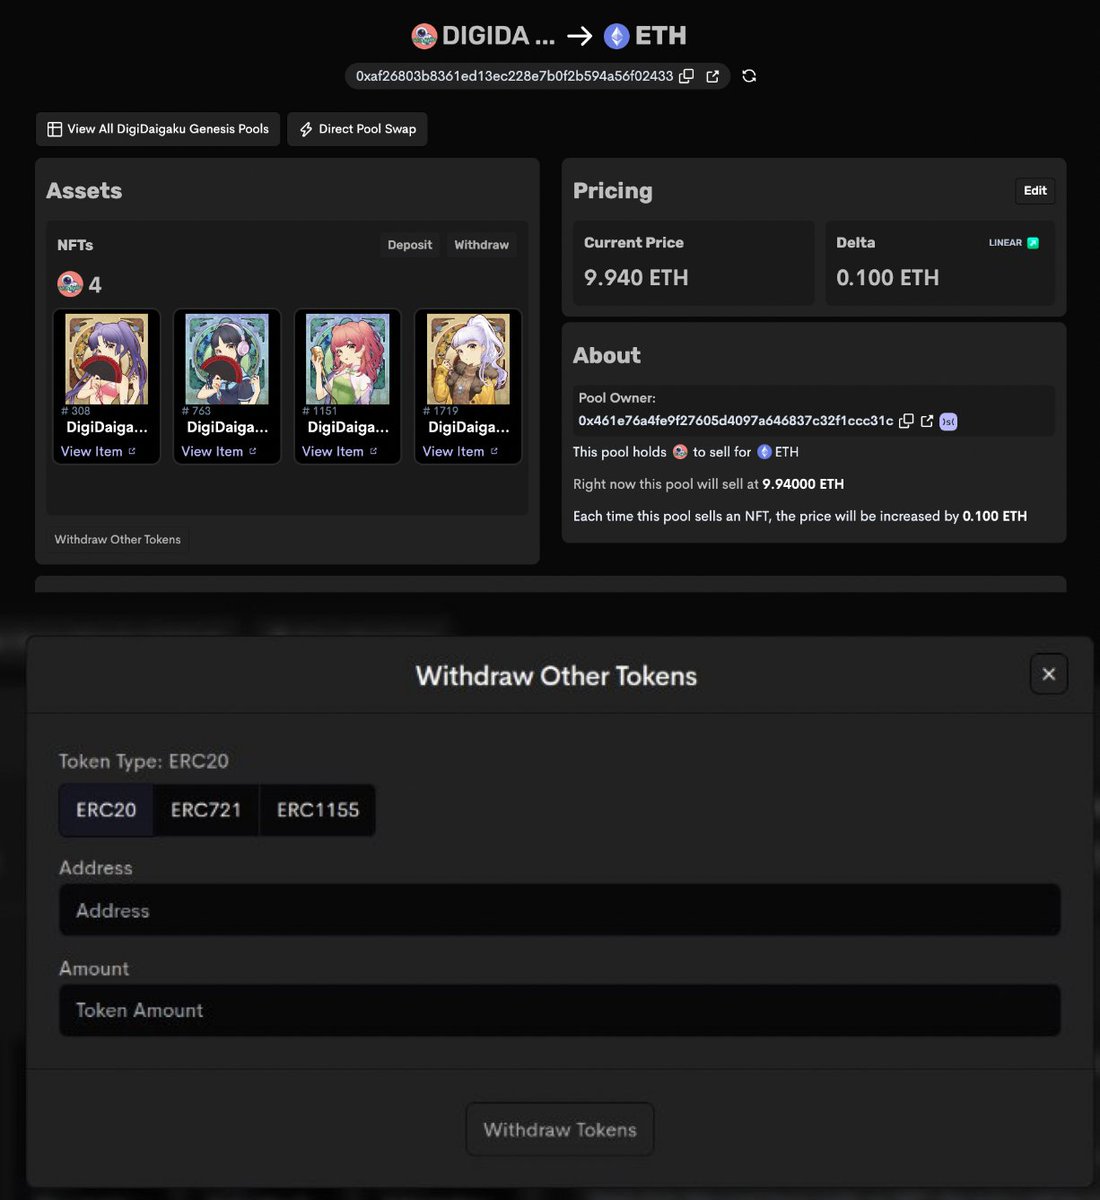The height and width of the screenshot is (1200, 1100).
Task: Switch token type to ERC721
Action: coord(206,810)
